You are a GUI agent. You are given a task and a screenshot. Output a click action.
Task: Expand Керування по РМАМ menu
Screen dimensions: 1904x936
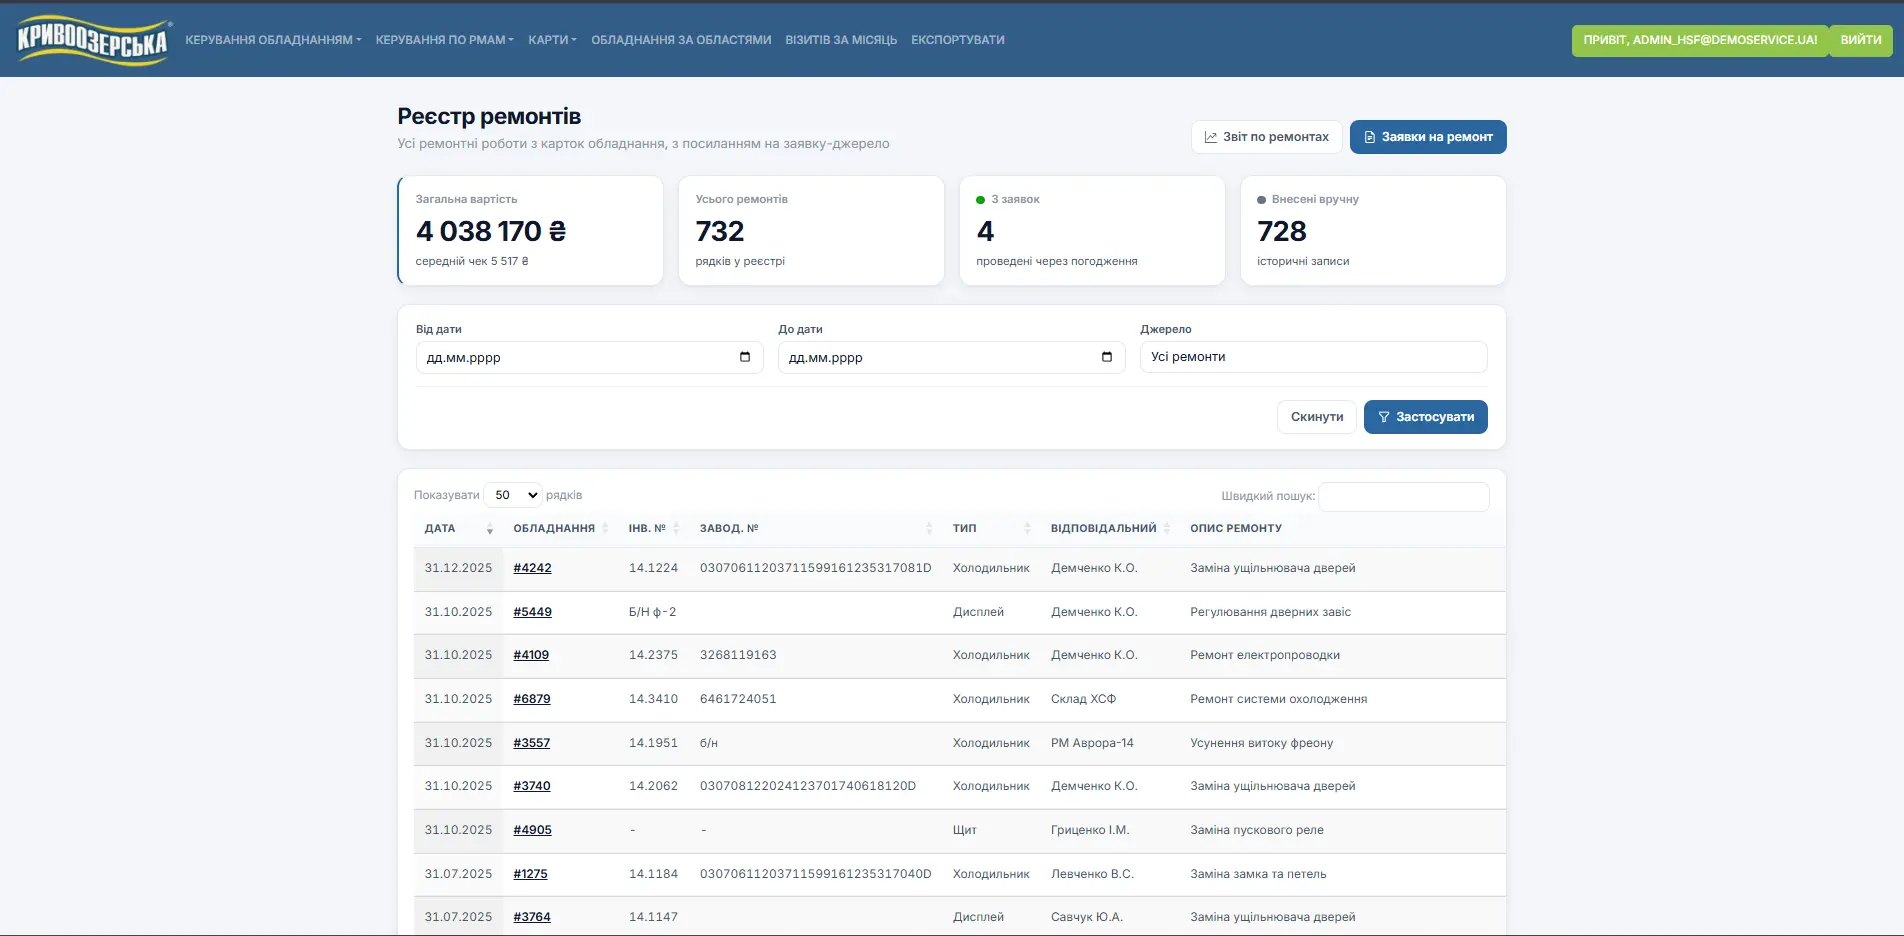tap(444, 40)
